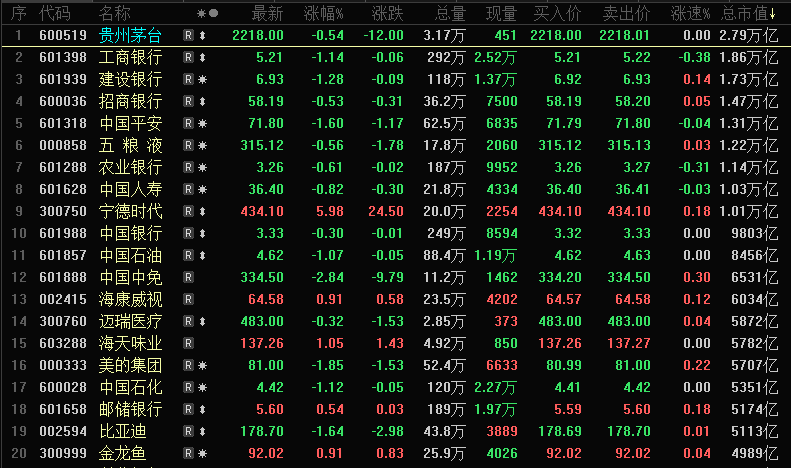The height and width of the screenshot is (468, 791).
Task: Select stock code 002594
Action: (x=63, y=431)
